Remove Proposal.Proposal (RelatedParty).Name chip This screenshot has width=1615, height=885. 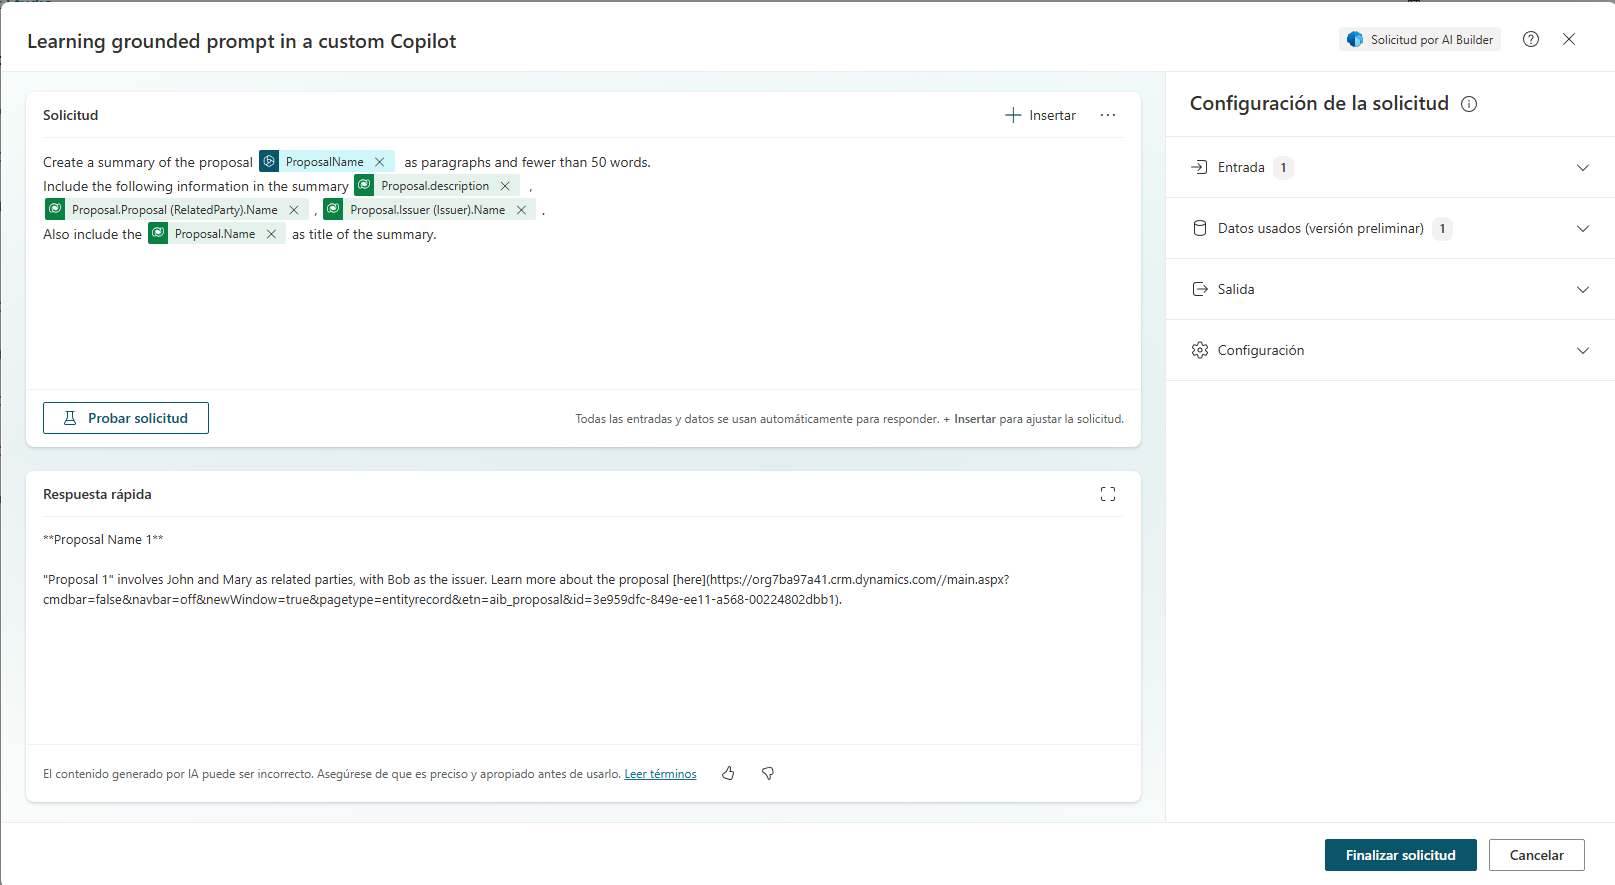294,210
